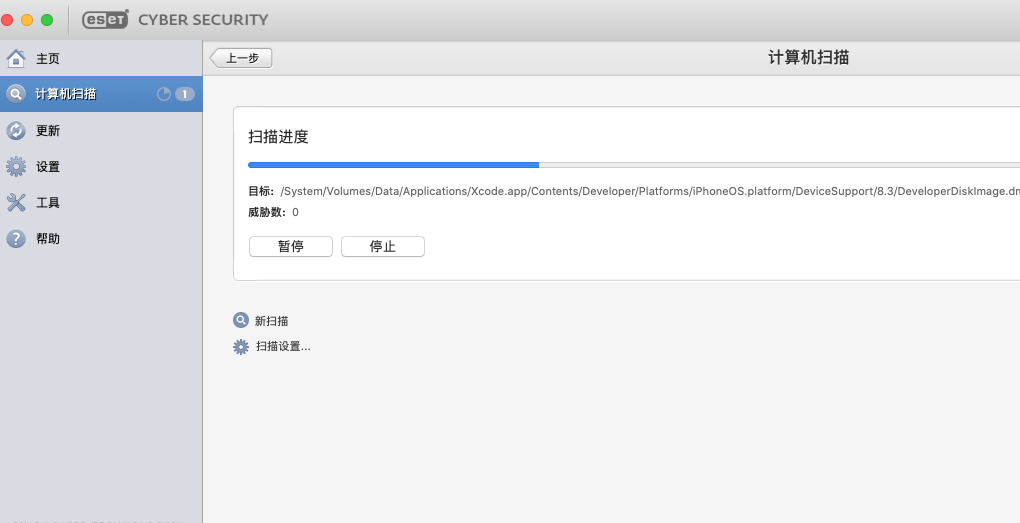The width and height of the screenshot is (1020, 523).
Task: Click the scan progress pie indicator in sidebar
Action: (x=164, y=94)
